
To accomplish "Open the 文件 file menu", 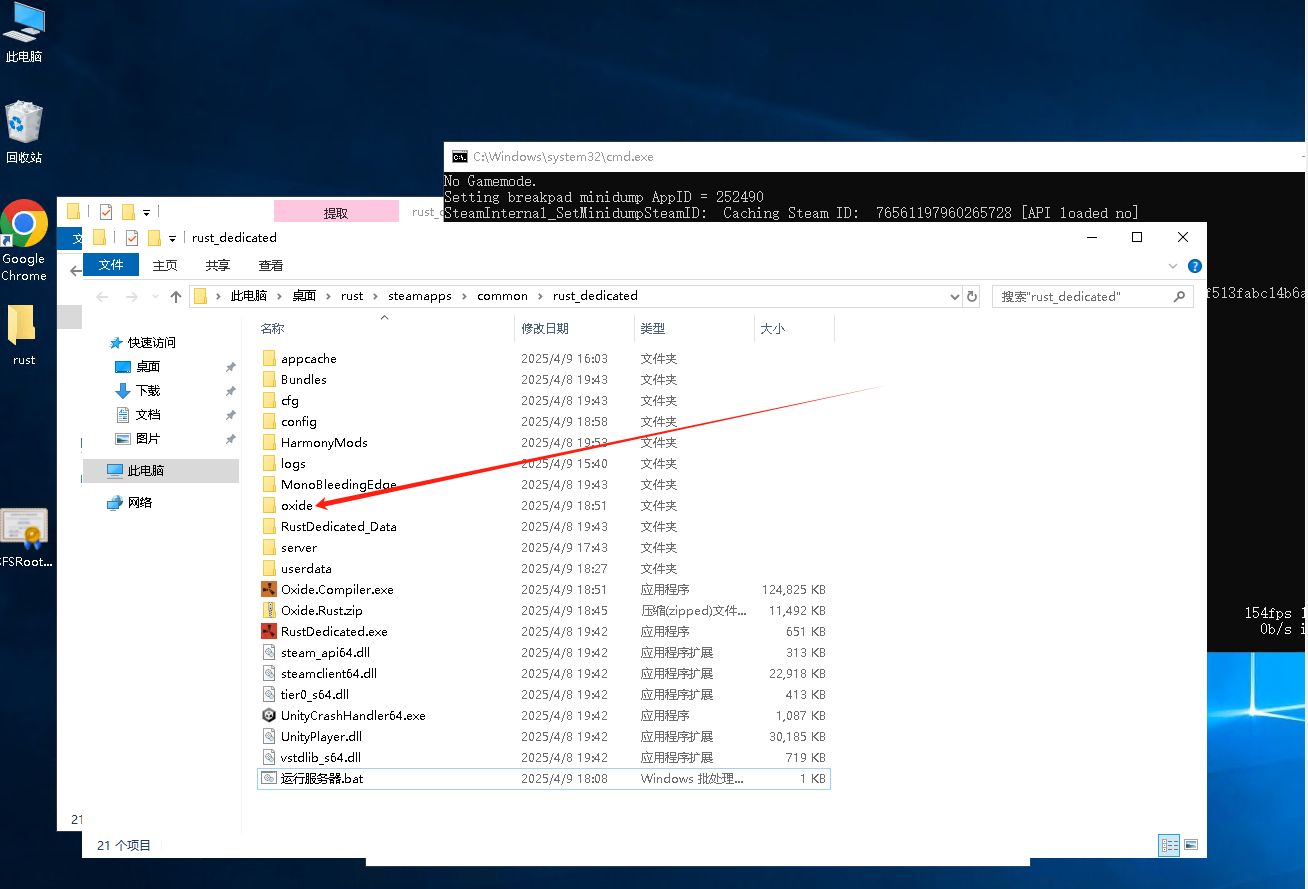I will [111, 265].
